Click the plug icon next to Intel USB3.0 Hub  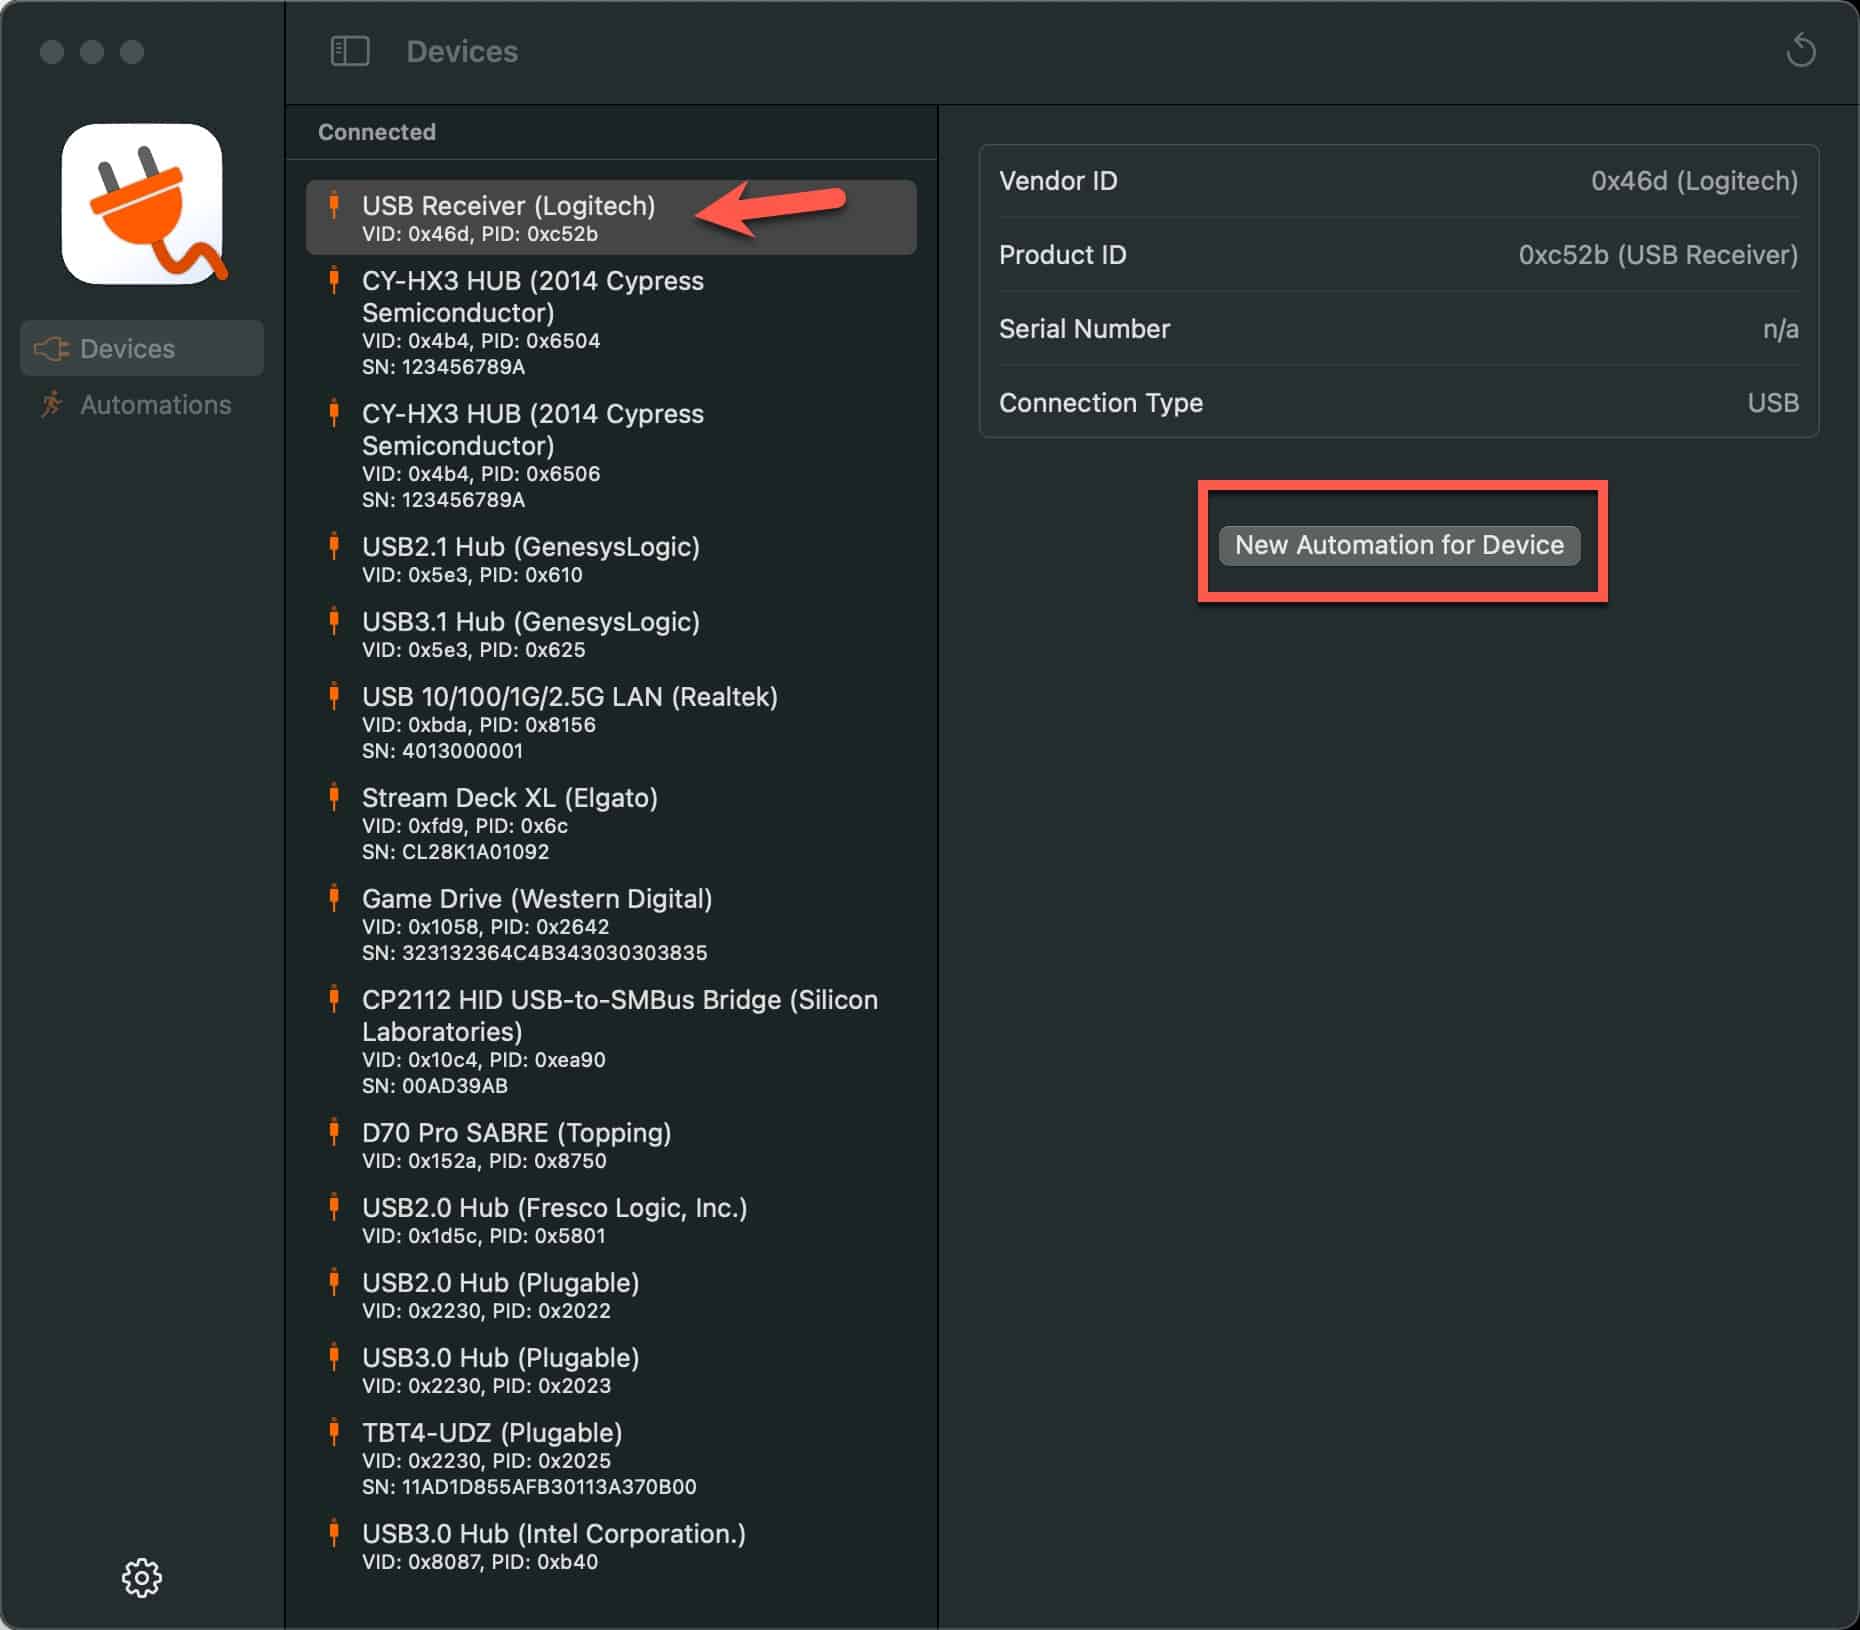[x=334, y=1533]
